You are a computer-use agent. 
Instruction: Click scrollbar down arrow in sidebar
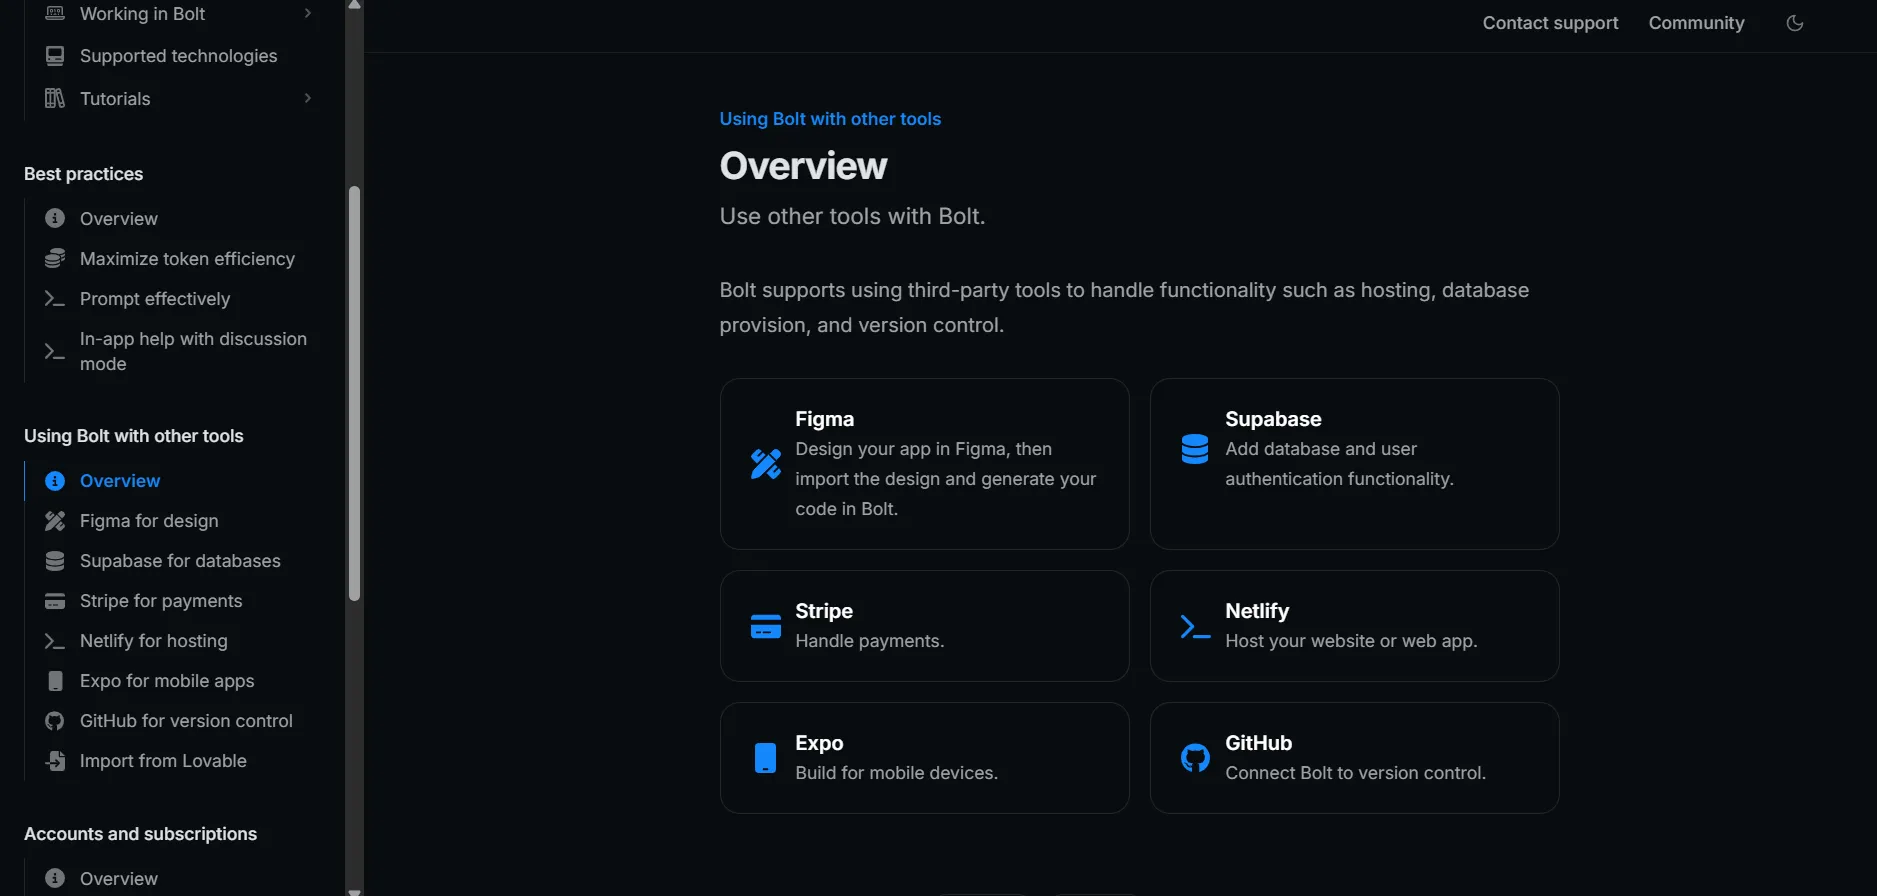click(354, 890)
